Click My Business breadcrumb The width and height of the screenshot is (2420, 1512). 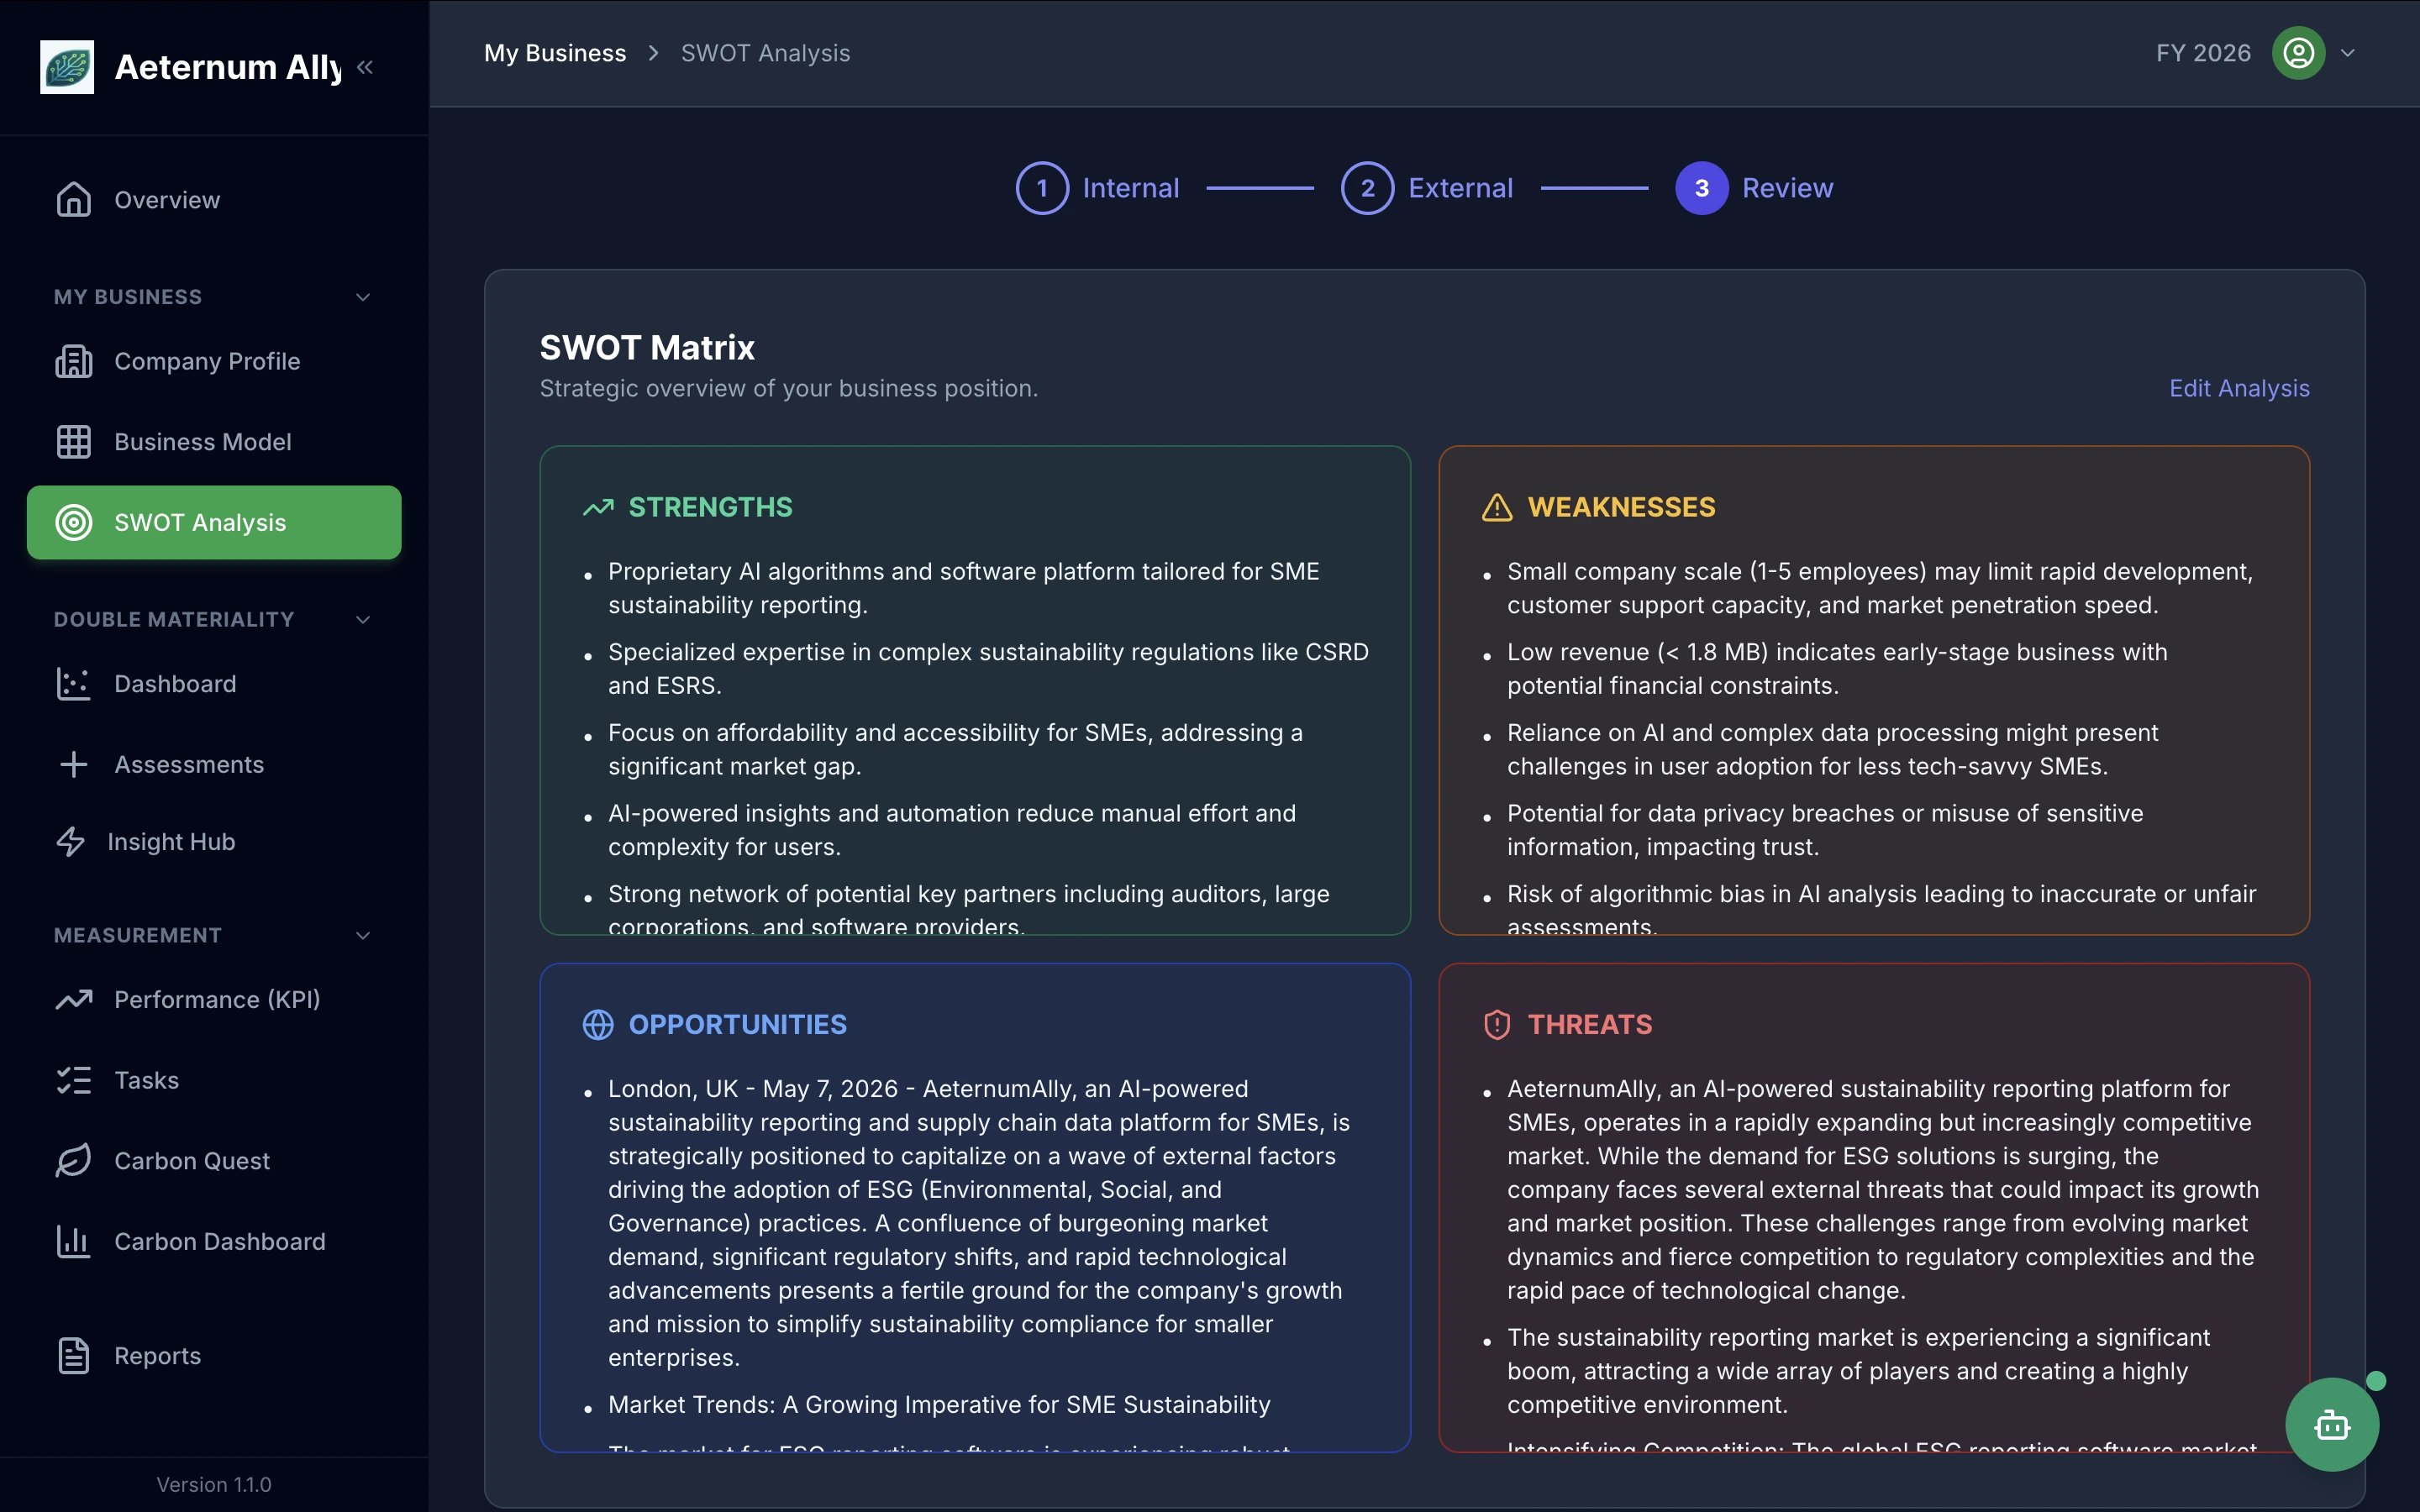(x=555, y=53)
